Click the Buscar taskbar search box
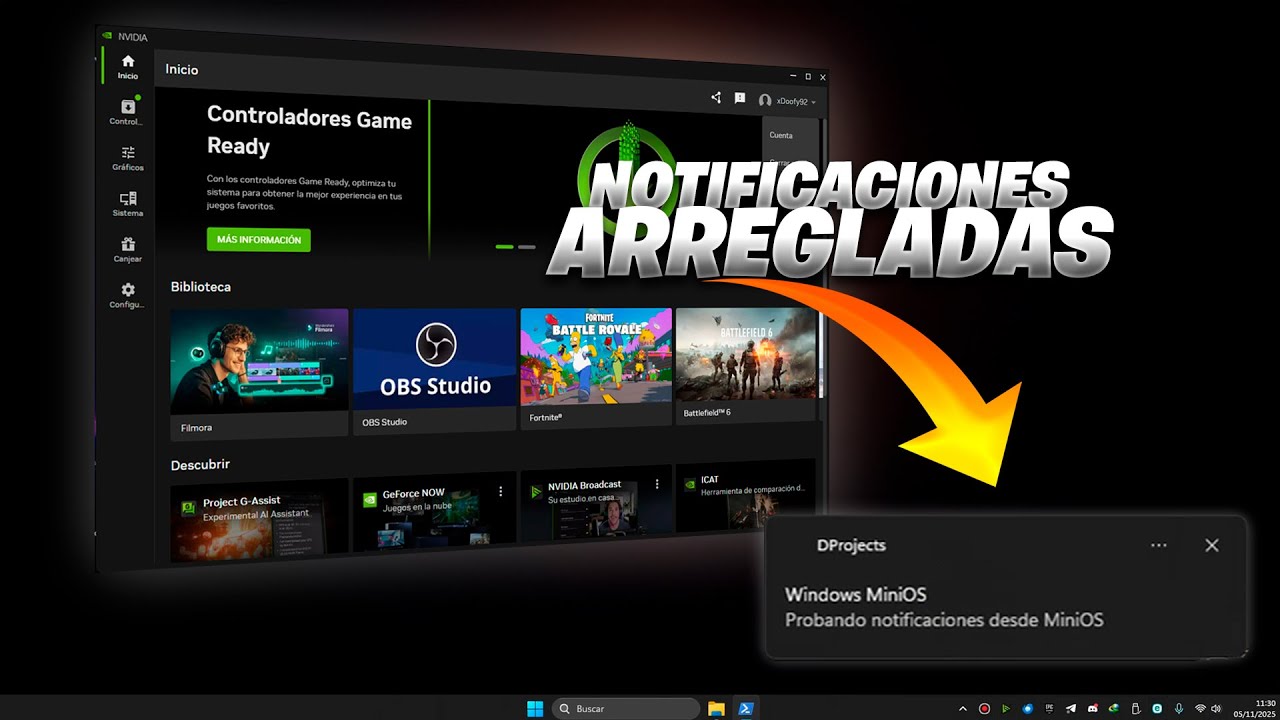Viewport: 1280px width, 720px height. (x=626, y=708)
